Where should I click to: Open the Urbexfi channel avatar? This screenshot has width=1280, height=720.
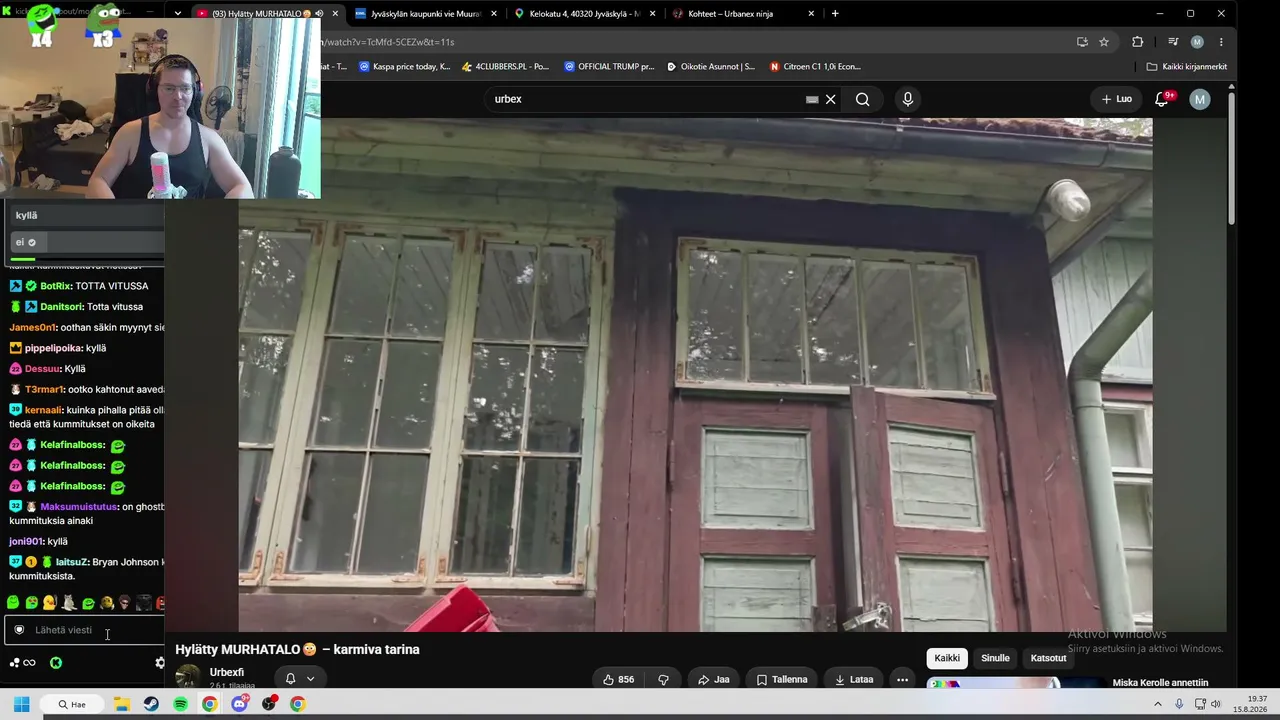[x=187, y=676]
